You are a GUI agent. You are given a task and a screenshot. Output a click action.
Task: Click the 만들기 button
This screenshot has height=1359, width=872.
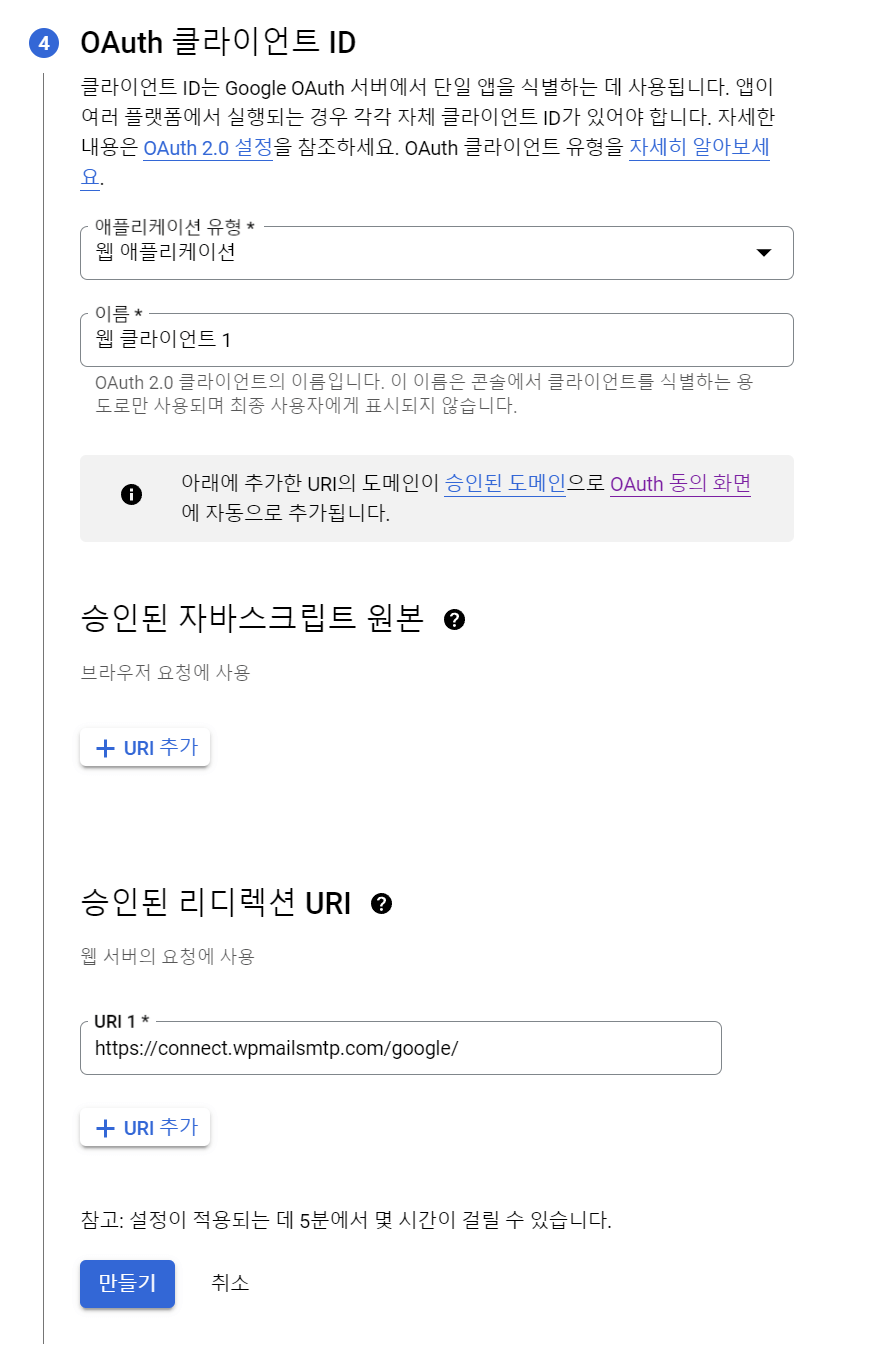(x=127, y=1284)
